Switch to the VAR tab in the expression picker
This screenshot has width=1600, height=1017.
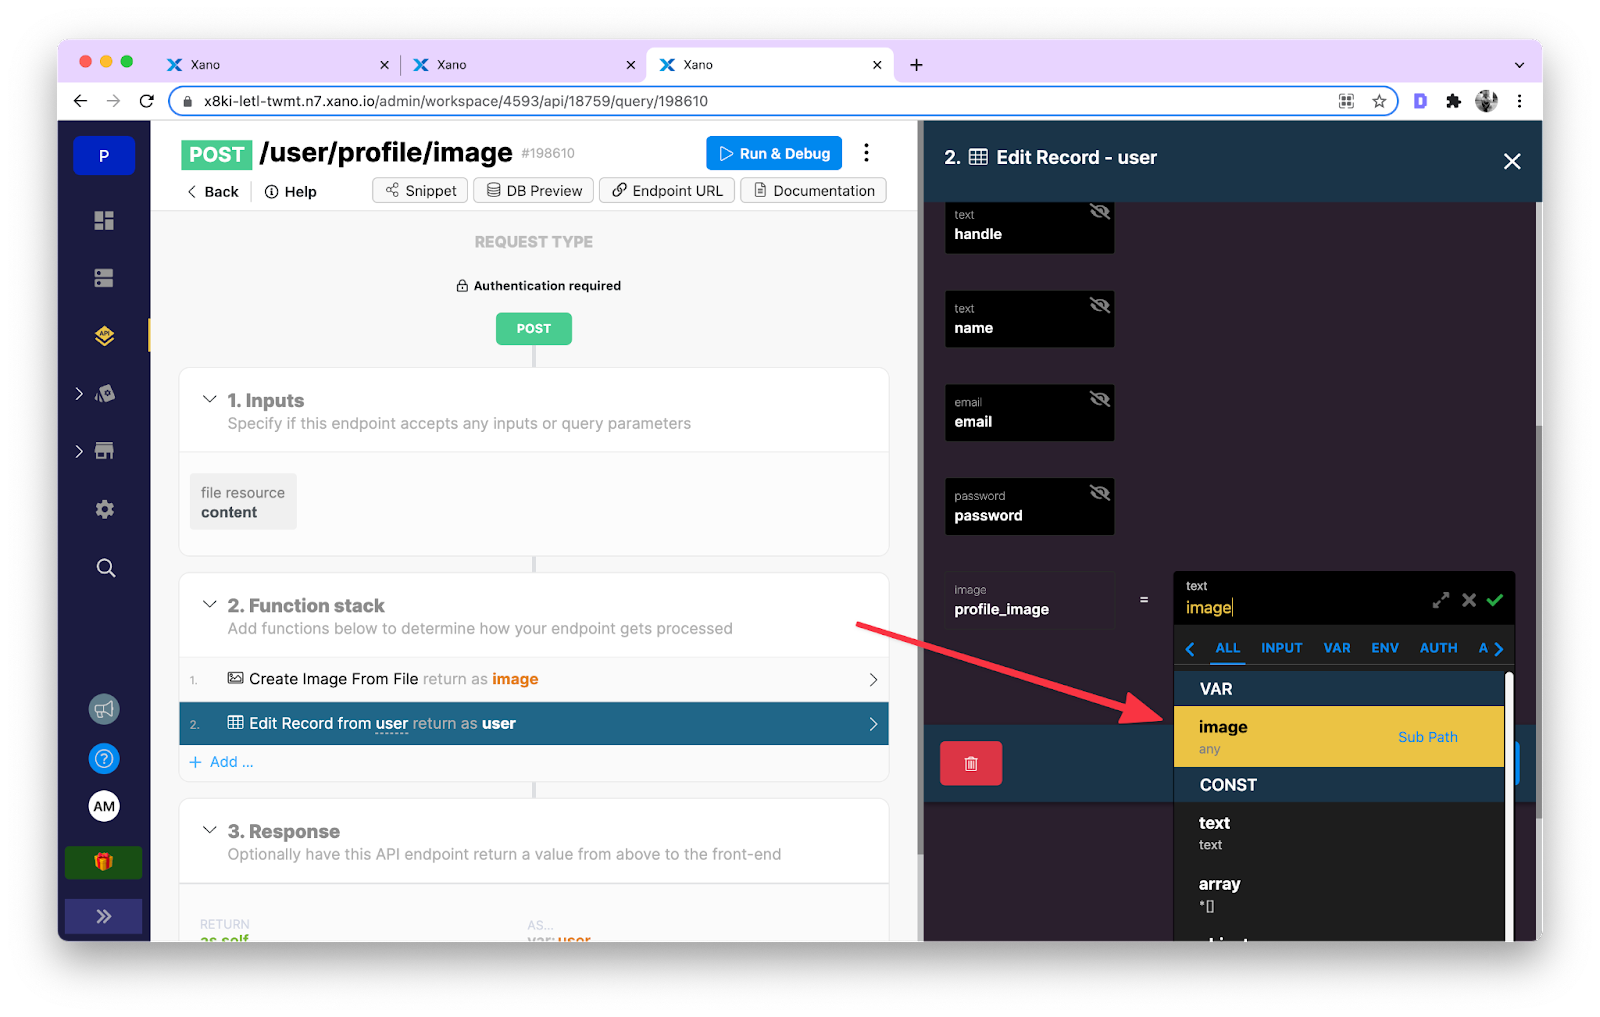pyautogui.click(x=1336, y=648)
